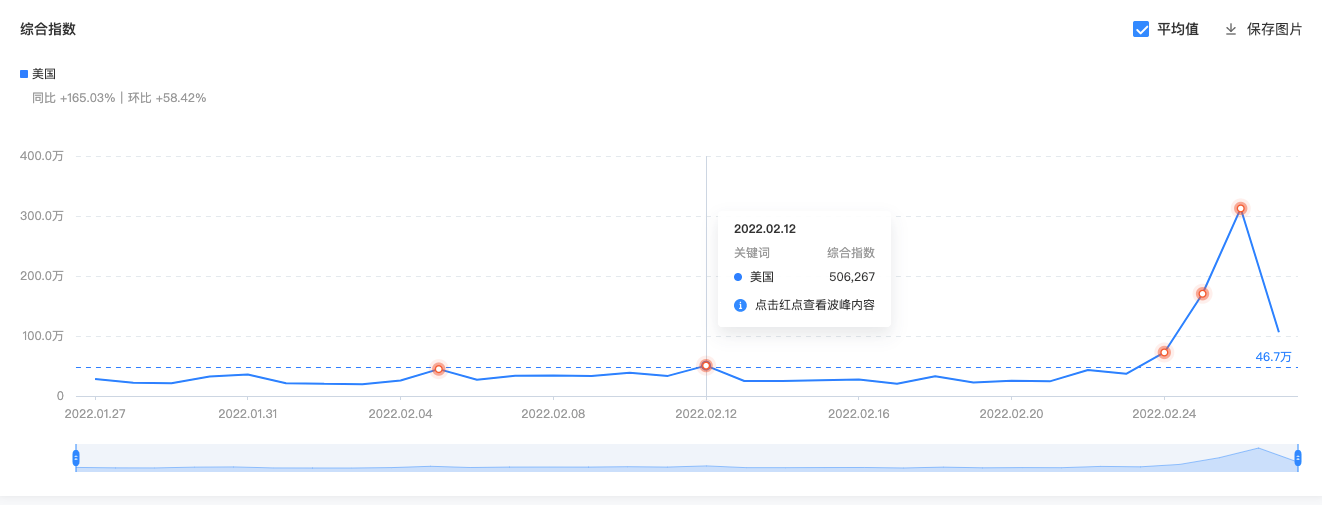Click the 美国 blue dot in tooltip
This screenshot has height=505, width=1322.
click(x=738, y=277)
